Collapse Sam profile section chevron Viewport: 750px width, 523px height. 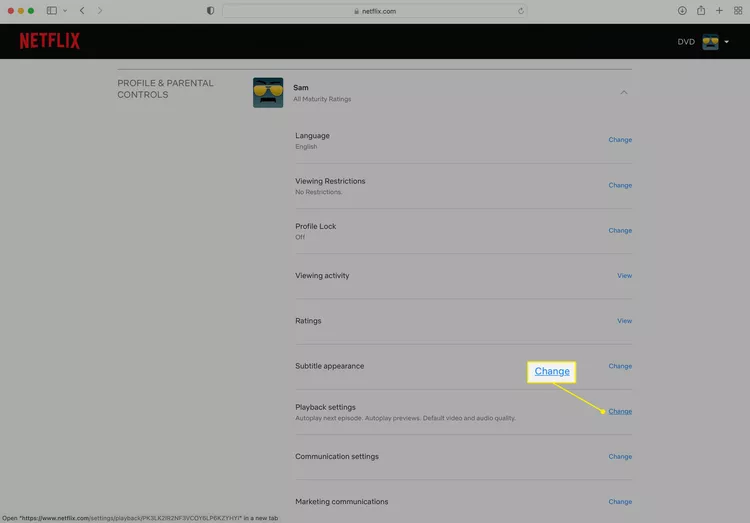coord(624,92)
